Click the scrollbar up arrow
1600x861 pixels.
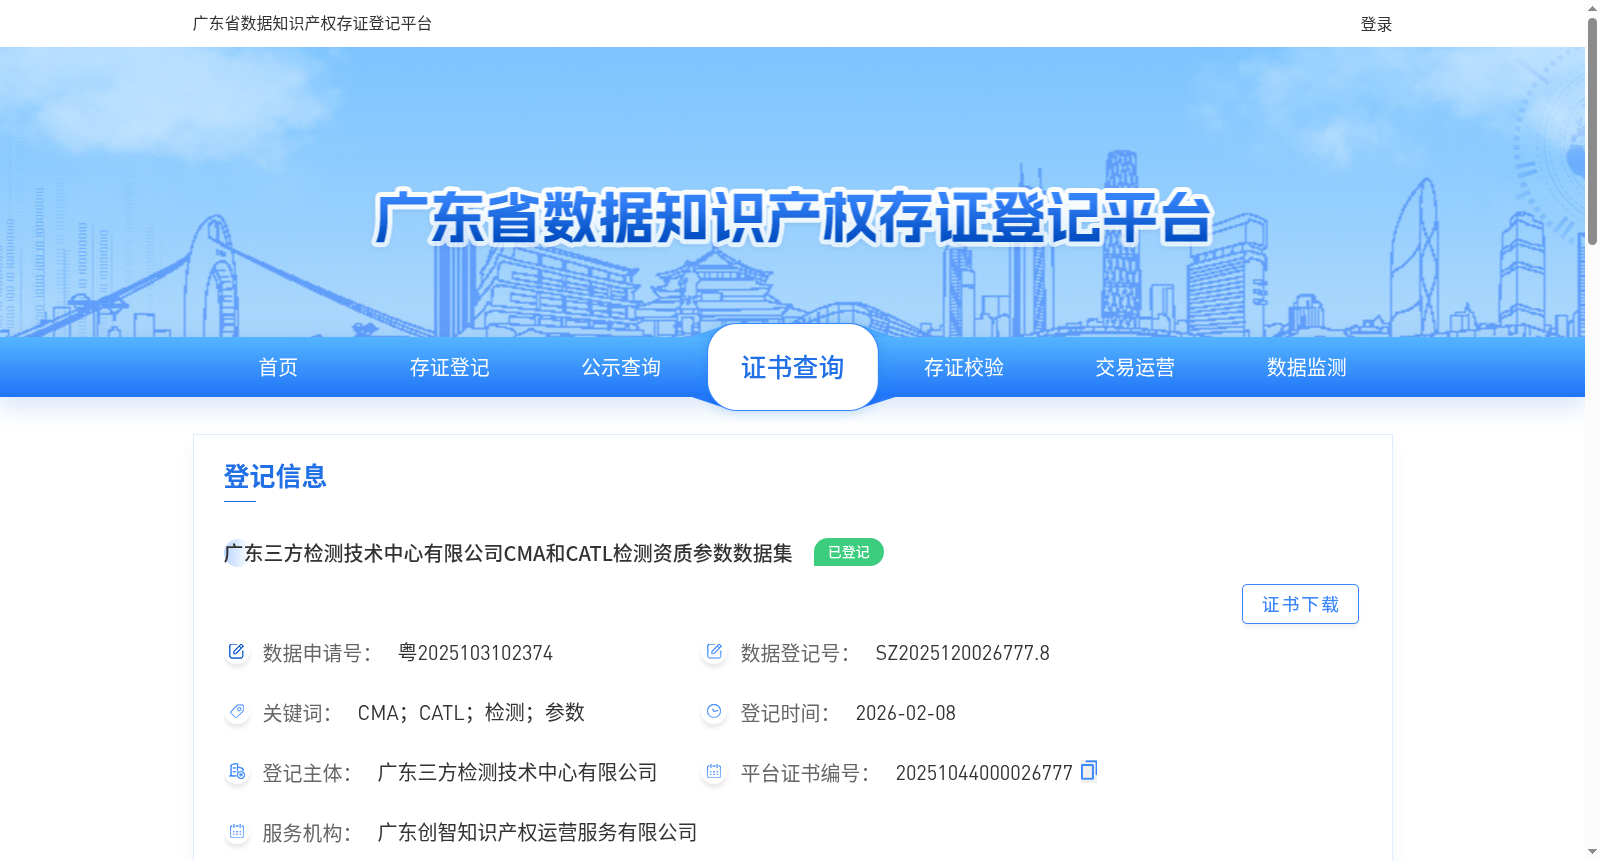click(1592, 8)
